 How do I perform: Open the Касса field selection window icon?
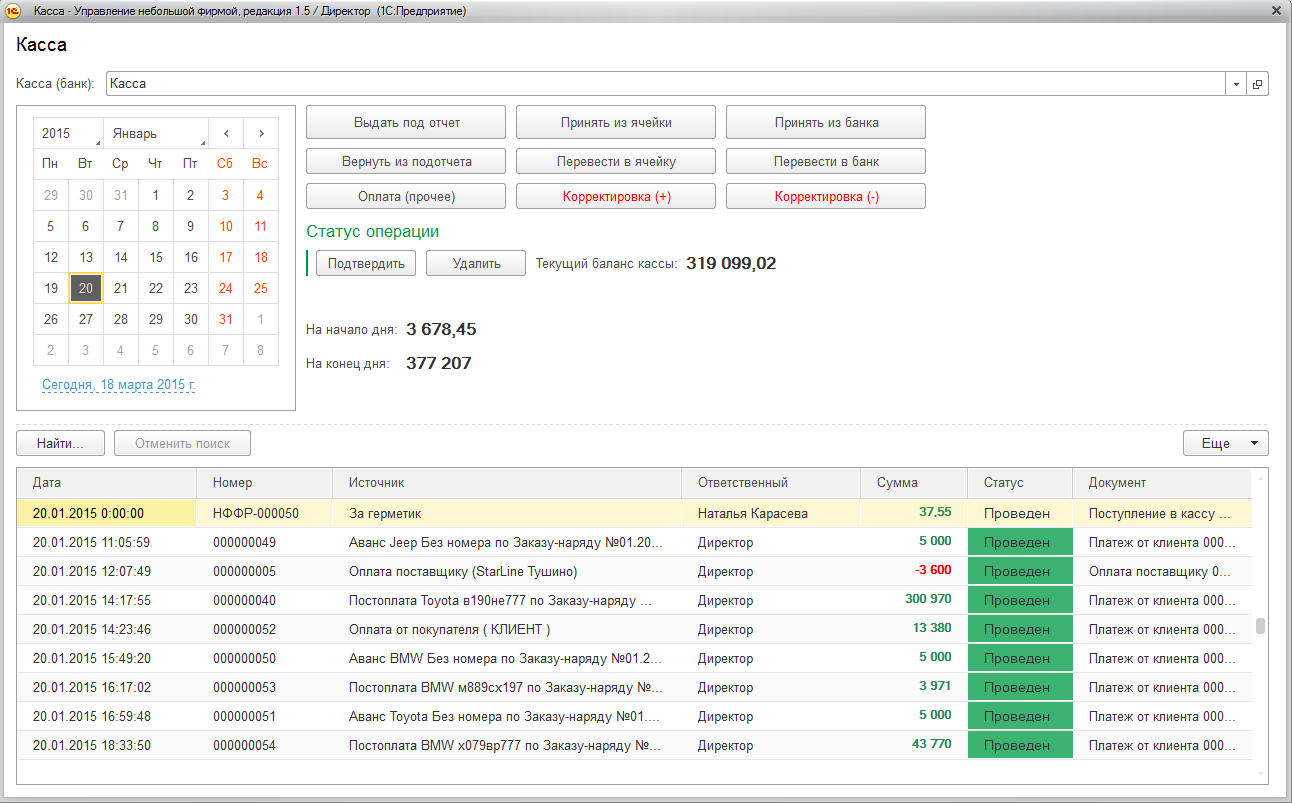pos(1258,84)
